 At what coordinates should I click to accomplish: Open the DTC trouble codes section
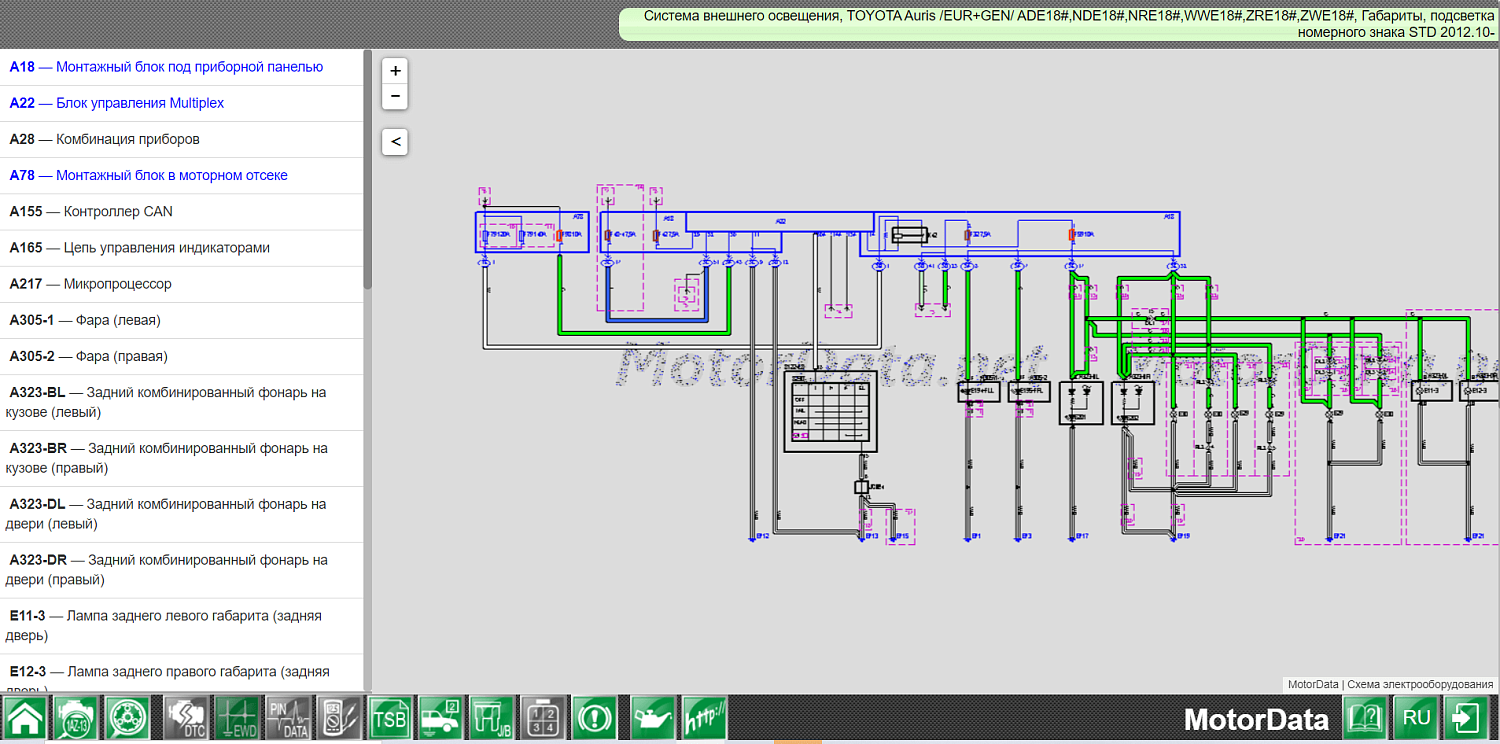[x=184, y=719]
